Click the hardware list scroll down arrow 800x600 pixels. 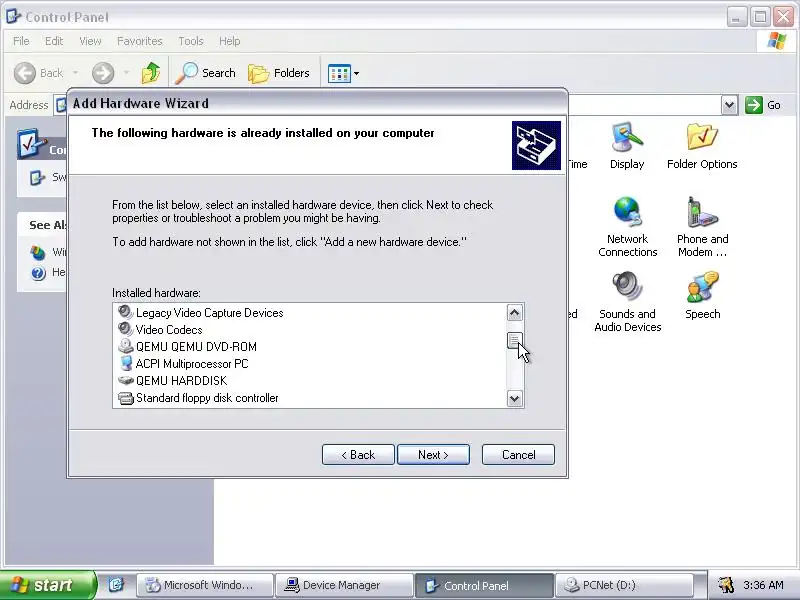pos(514,398)
